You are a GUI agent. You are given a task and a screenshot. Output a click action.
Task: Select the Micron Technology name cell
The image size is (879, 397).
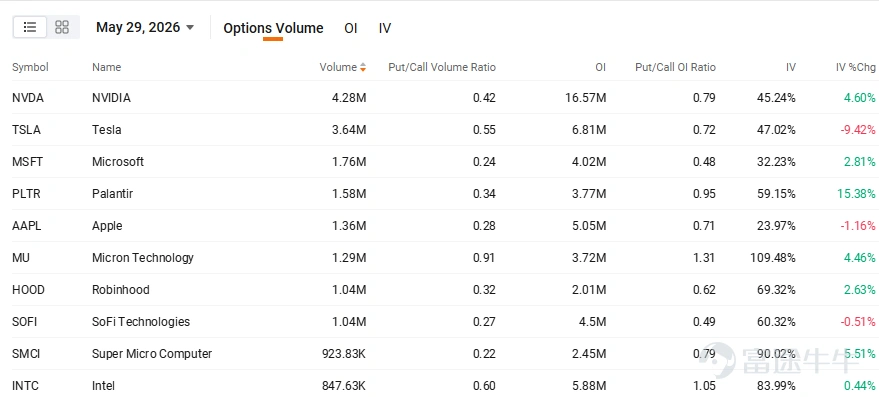click(142, 258)
